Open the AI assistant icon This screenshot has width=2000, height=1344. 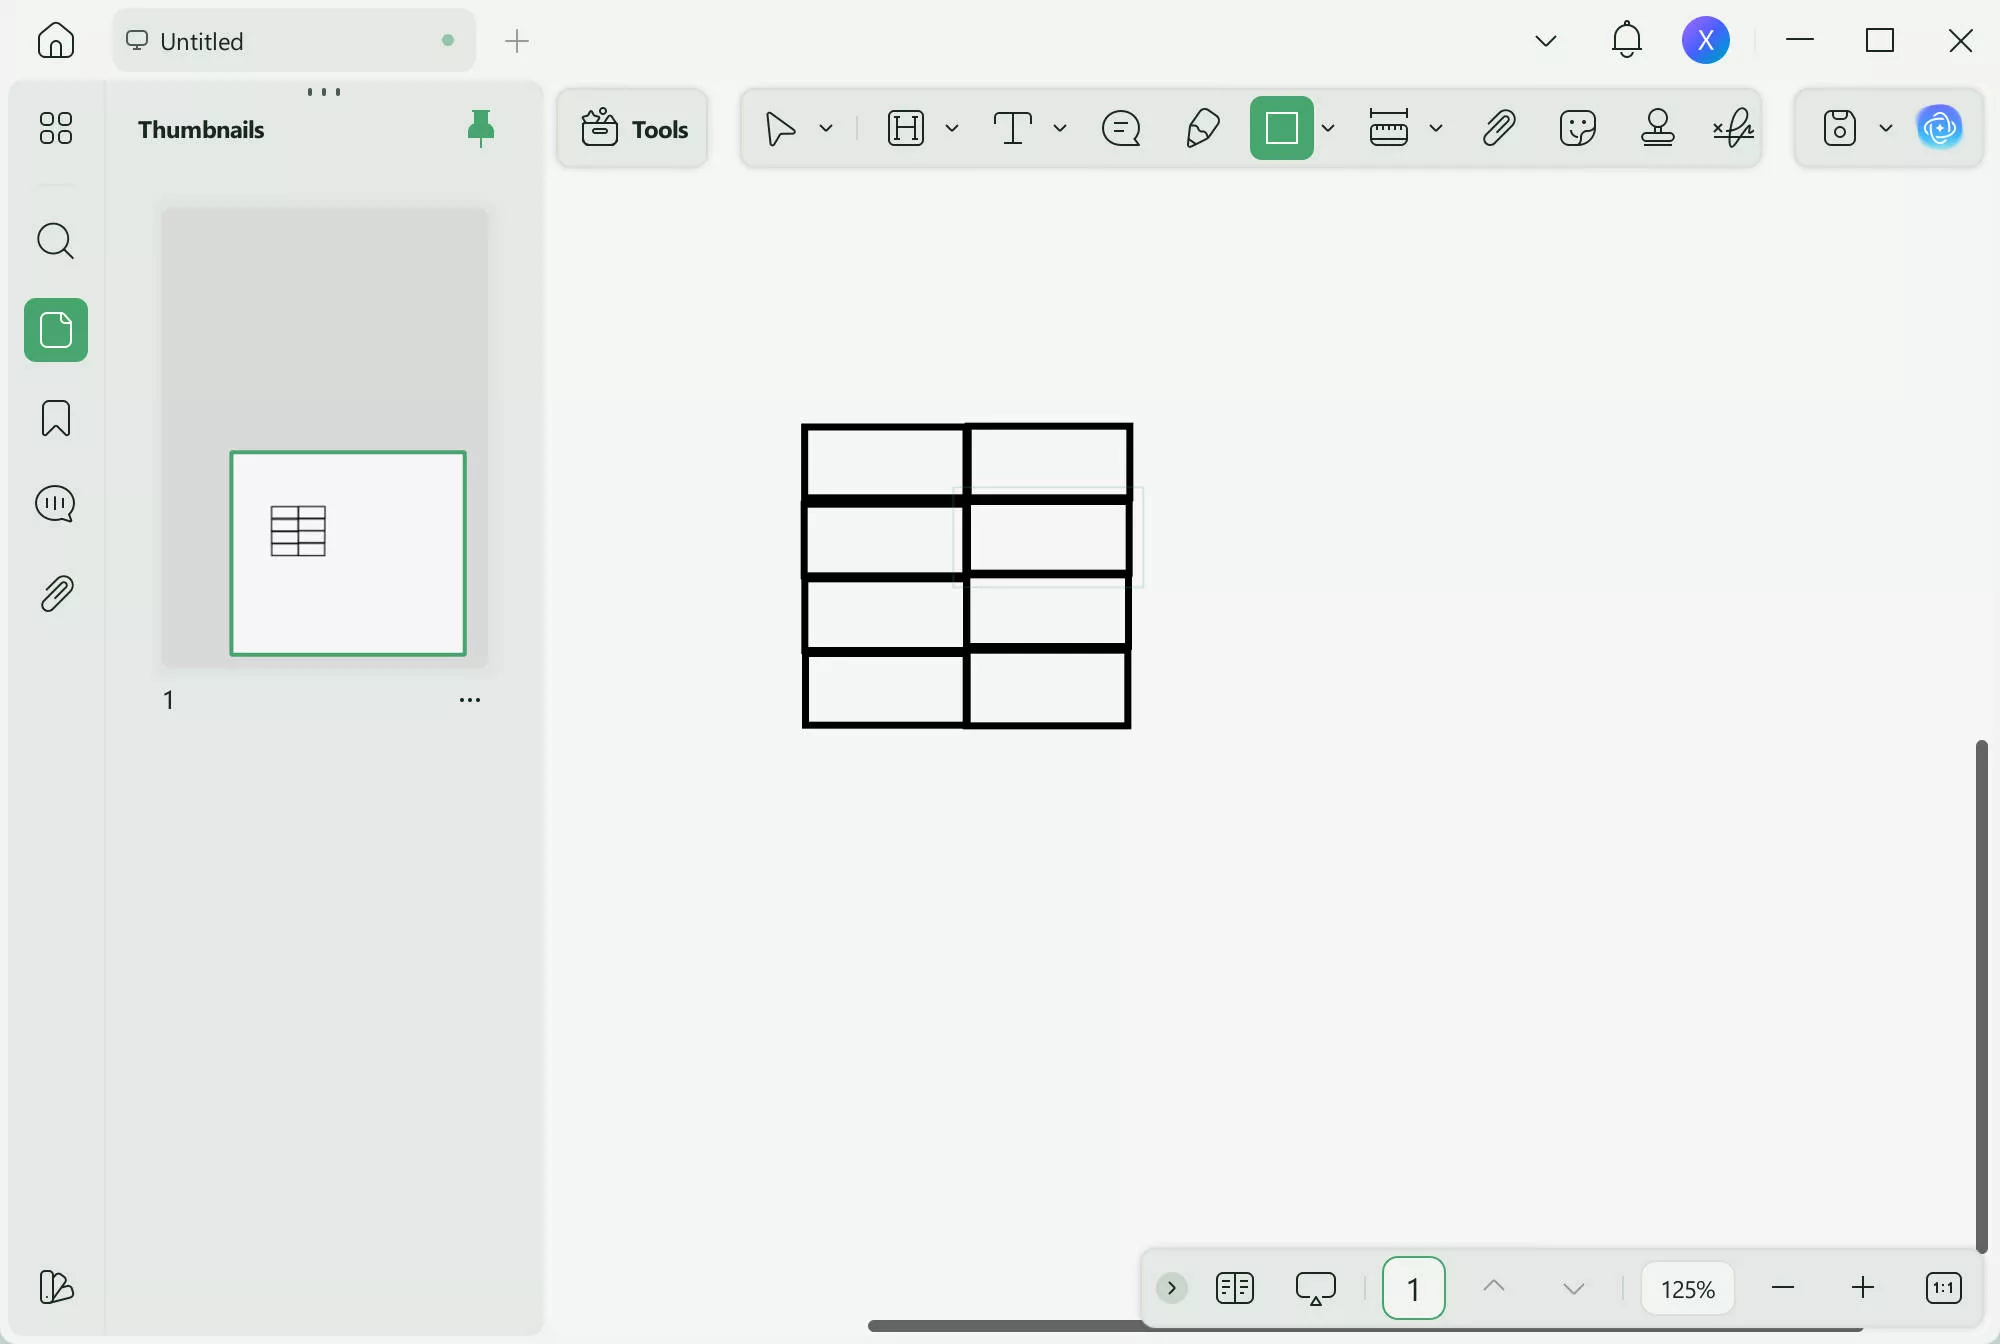coord(1940,128)
